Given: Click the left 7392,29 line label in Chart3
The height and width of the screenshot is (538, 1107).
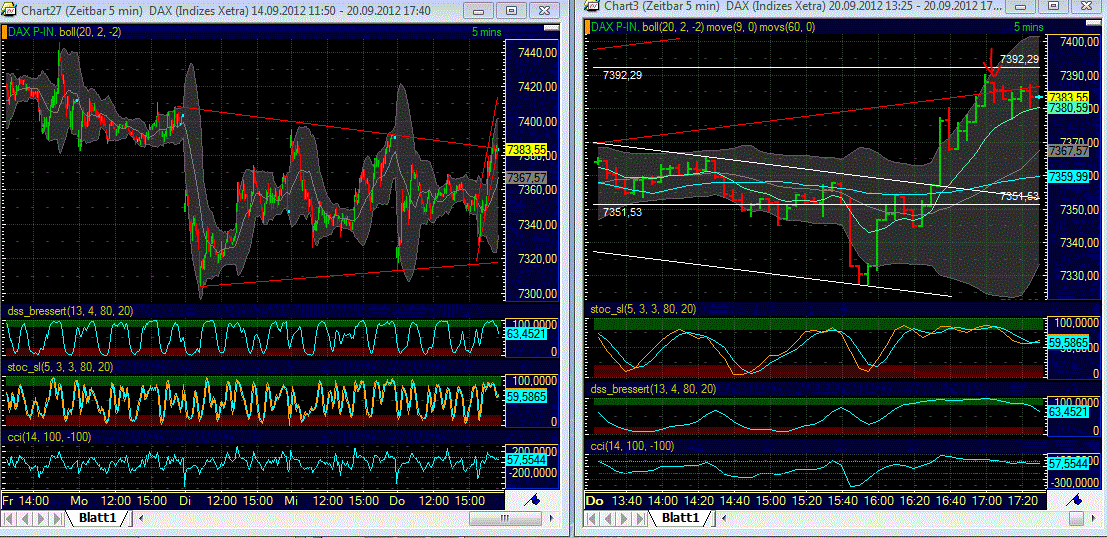Looking at the screenshot, I should pyautogui.click(x=622, y=75).
